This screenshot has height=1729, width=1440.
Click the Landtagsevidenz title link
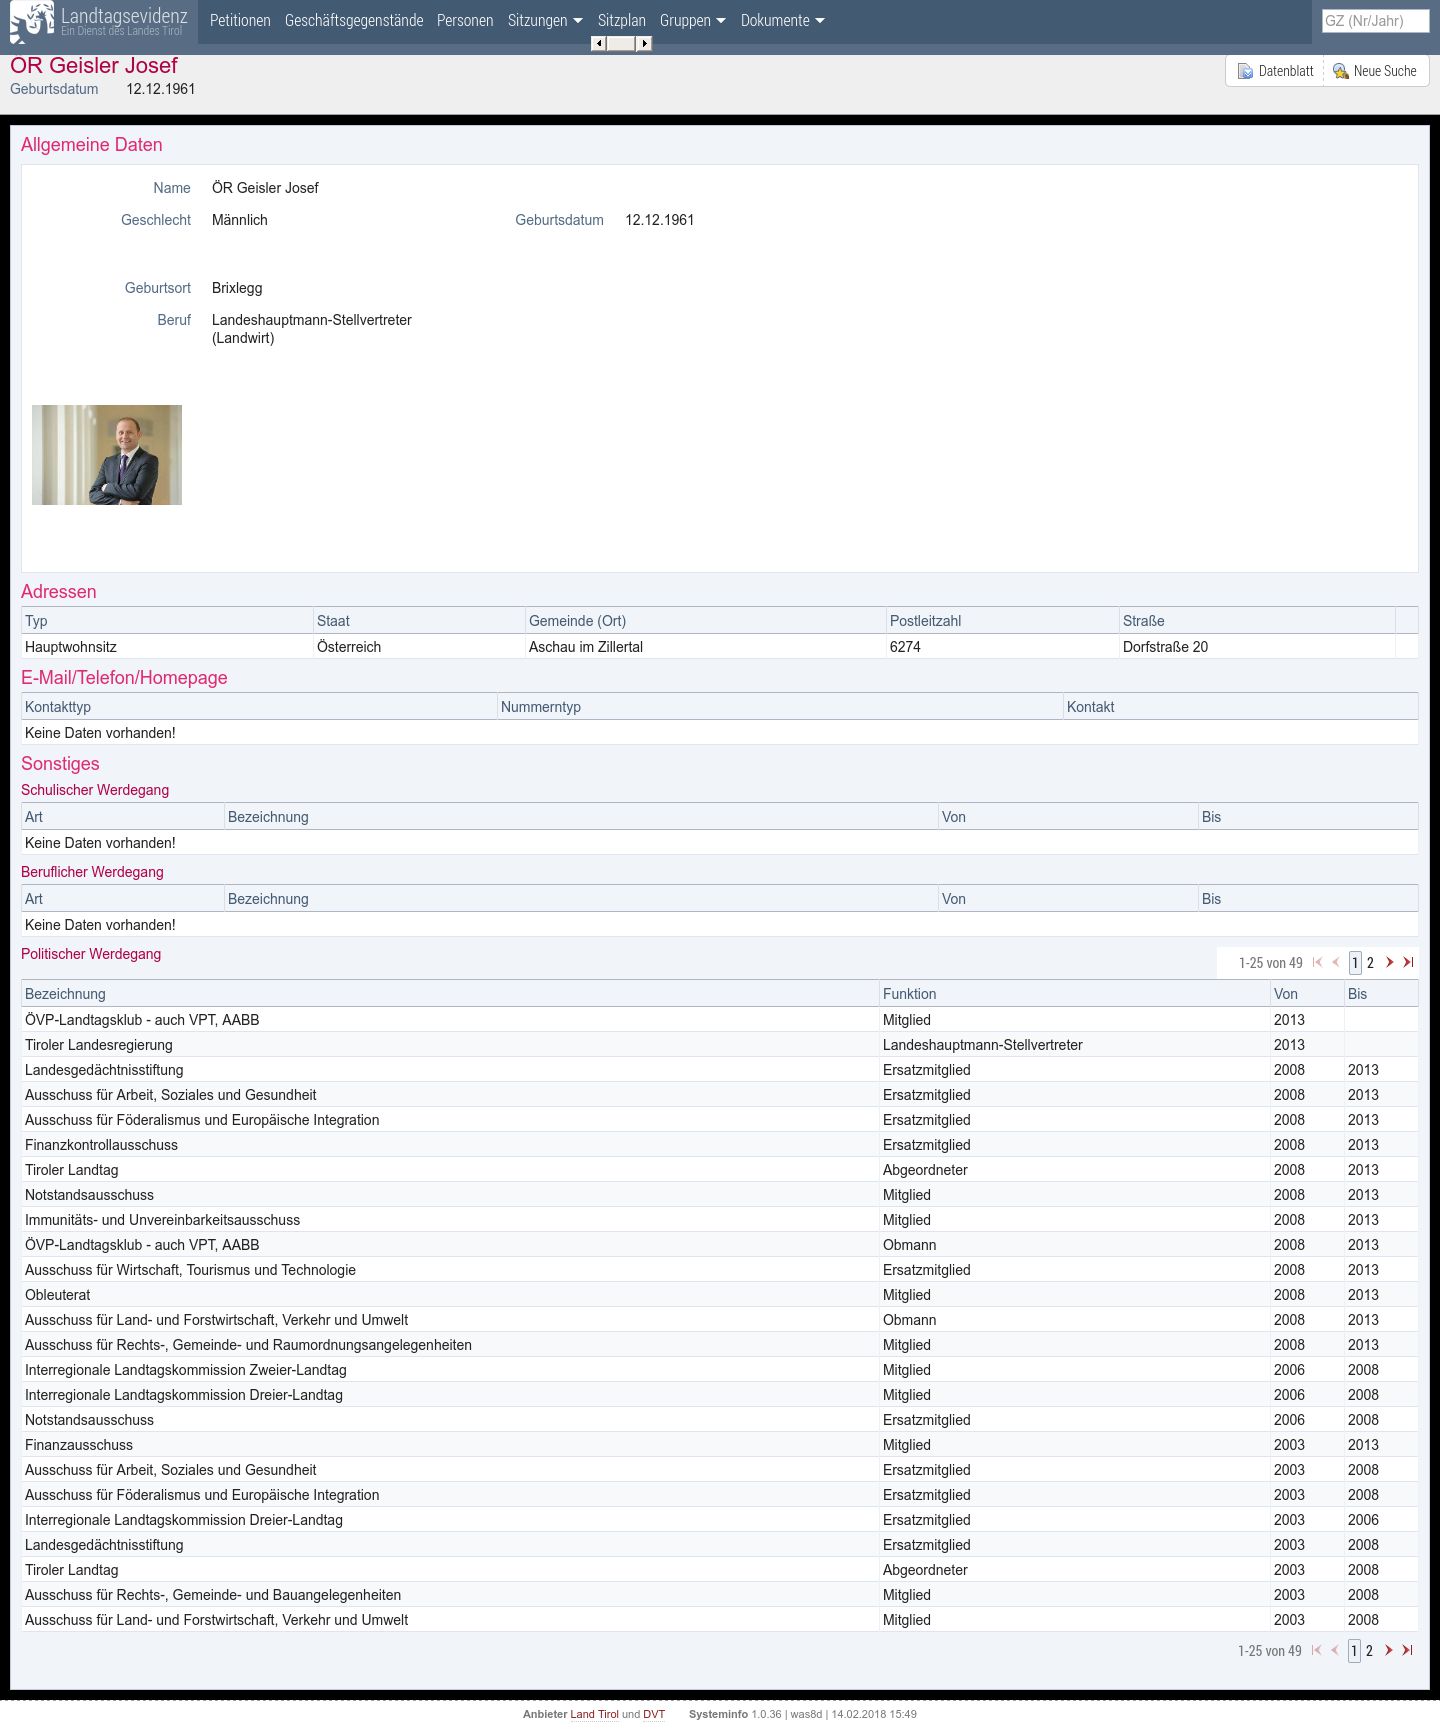pyautogui.click(x=124, y=16)
